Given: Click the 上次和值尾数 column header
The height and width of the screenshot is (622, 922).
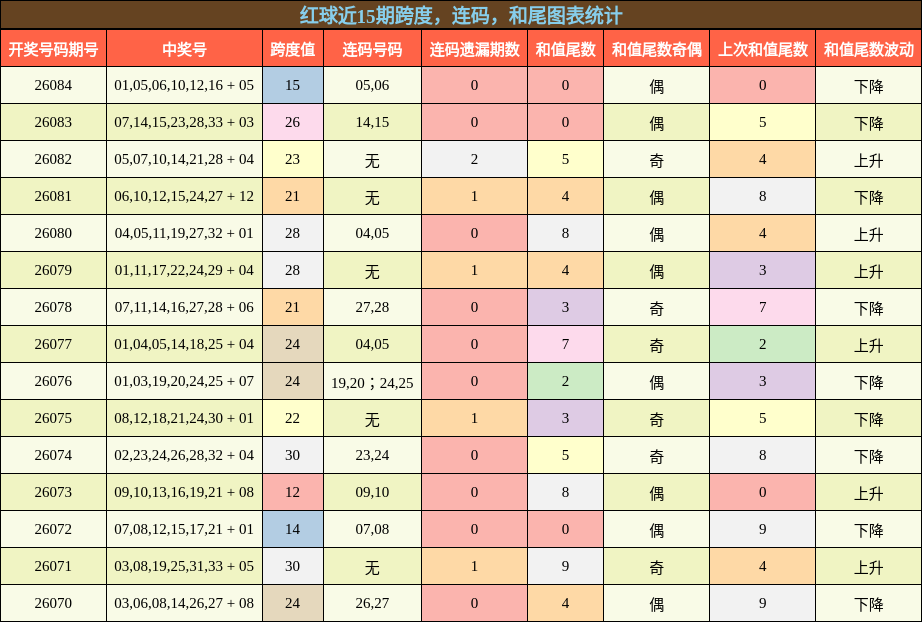Looking at the screenshot, I should [x=763, y=49].
